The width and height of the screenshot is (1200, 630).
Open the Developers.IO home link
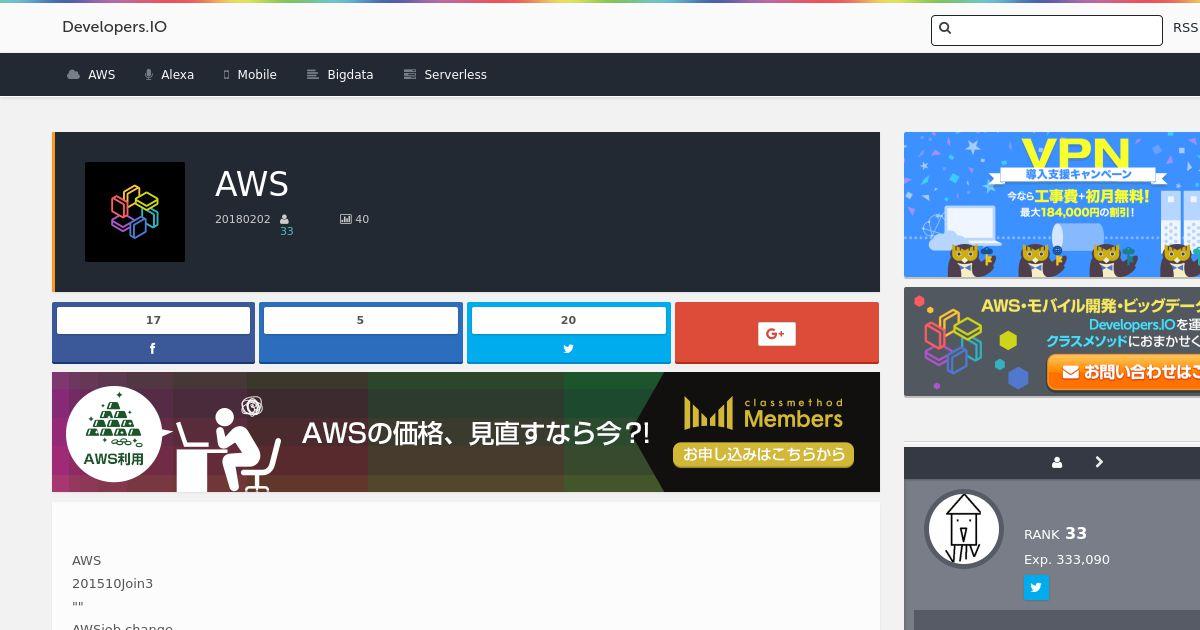click(x=114, y=27)
